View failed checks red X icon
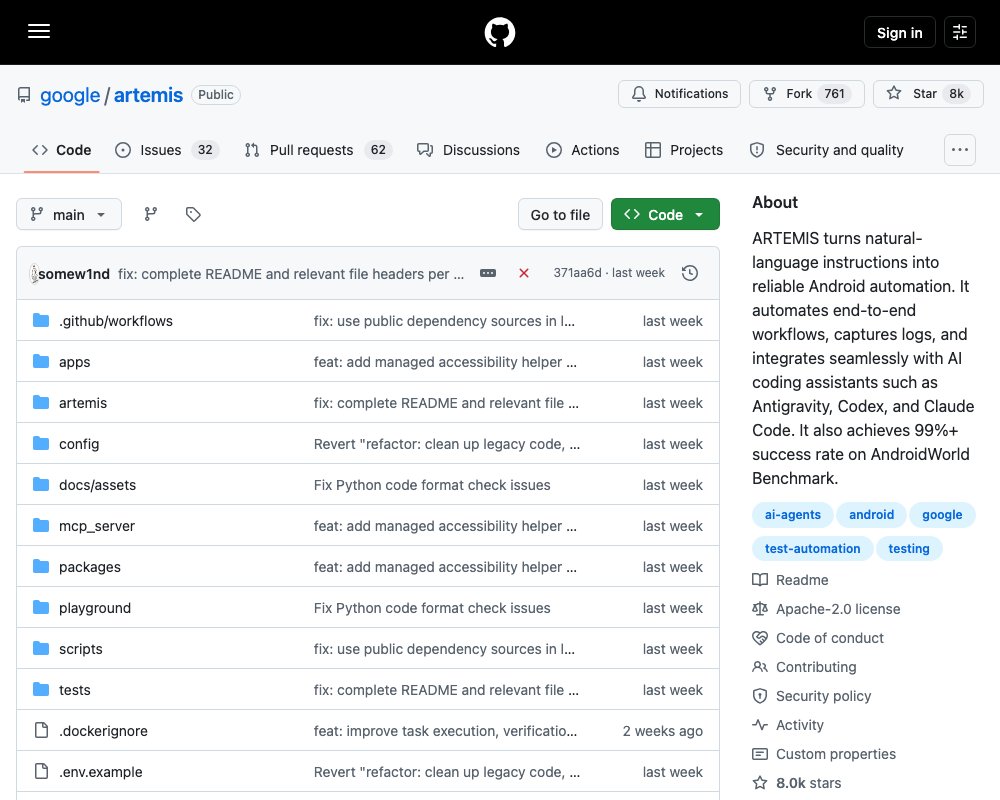 524,273
